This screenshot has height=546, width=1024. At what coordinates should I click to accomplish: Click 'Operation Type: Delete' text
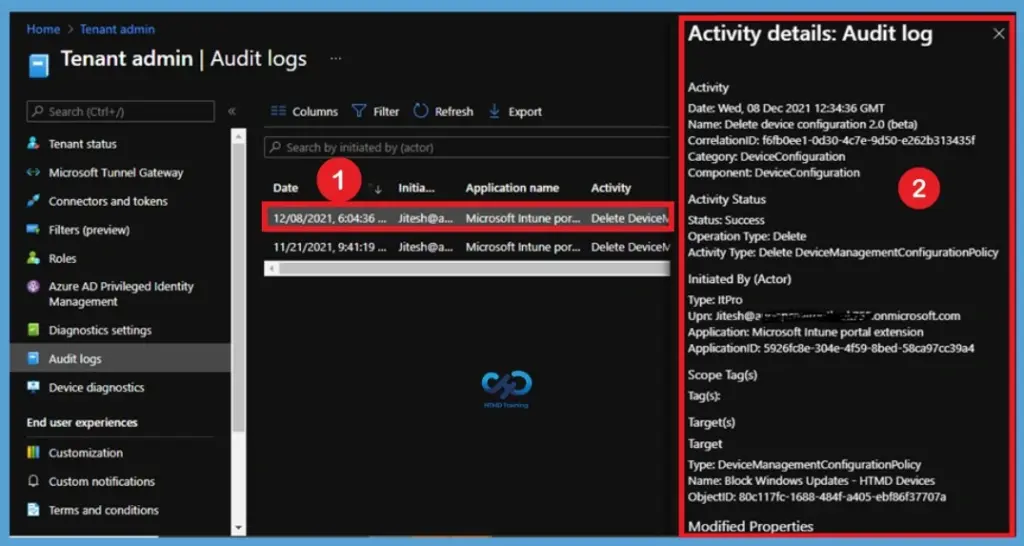[x=747, y=236]
